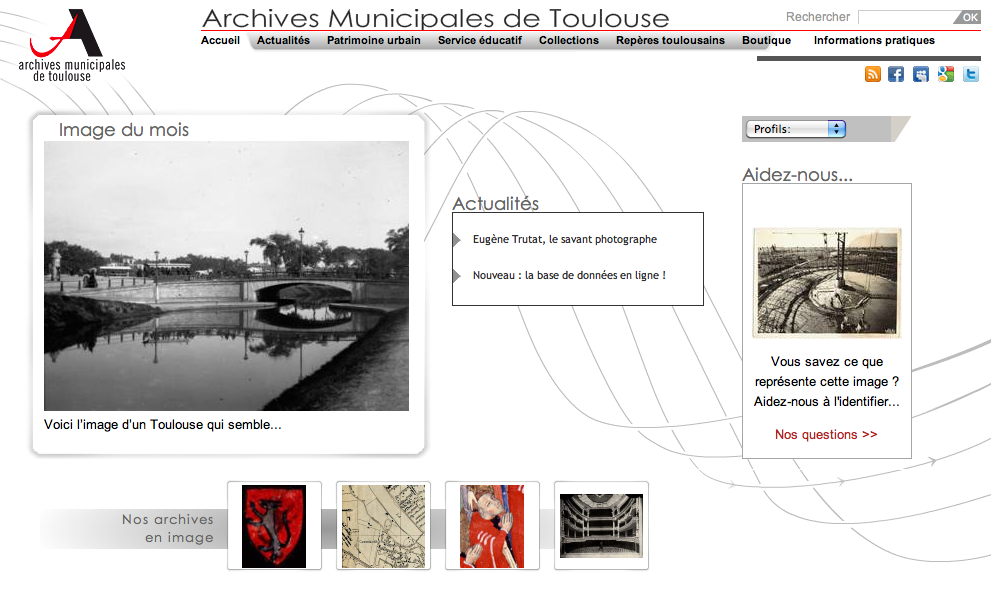Screen dimensions: 995x589
Task: Open the circular construction site photo
Action: (827, 282)
